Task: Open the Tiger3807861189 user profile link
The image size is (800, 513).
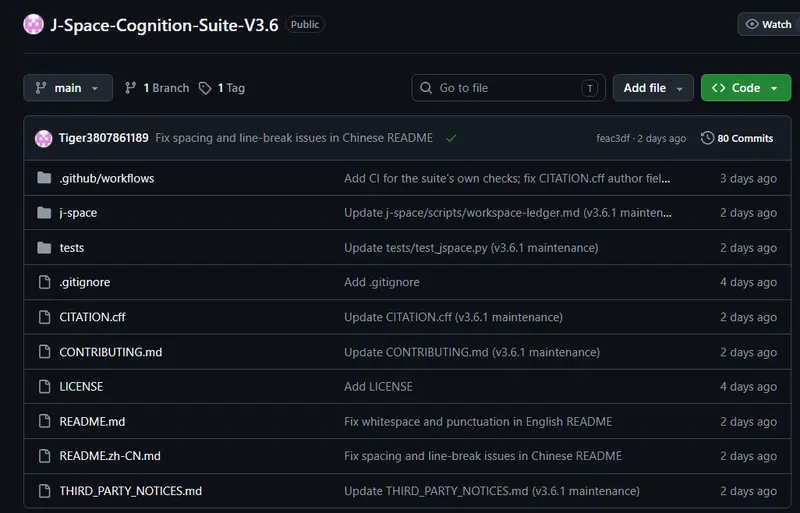Action: [x=104, y=138]
